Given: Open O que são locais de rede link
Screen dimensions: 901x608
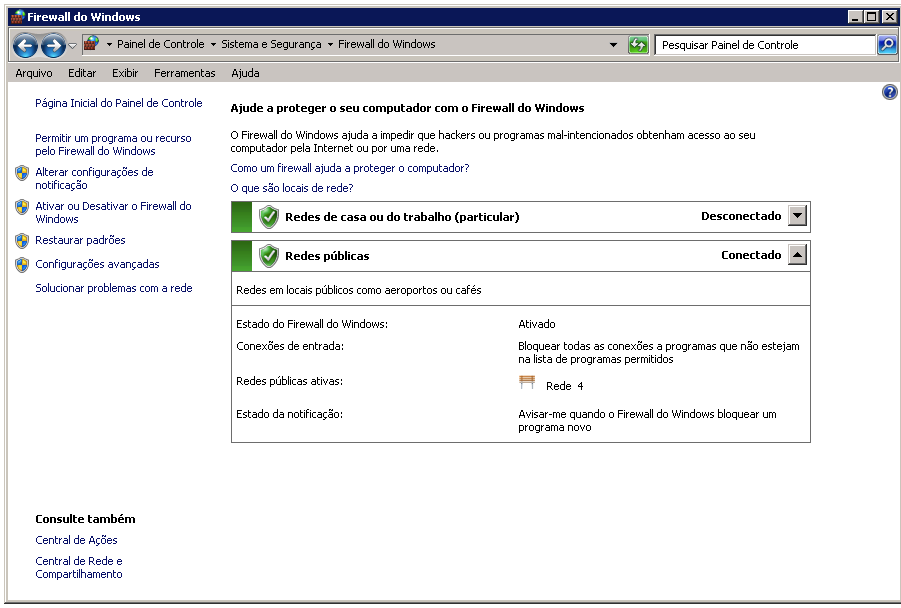Looking at the screenshot, I should click(x=292, y=188).
